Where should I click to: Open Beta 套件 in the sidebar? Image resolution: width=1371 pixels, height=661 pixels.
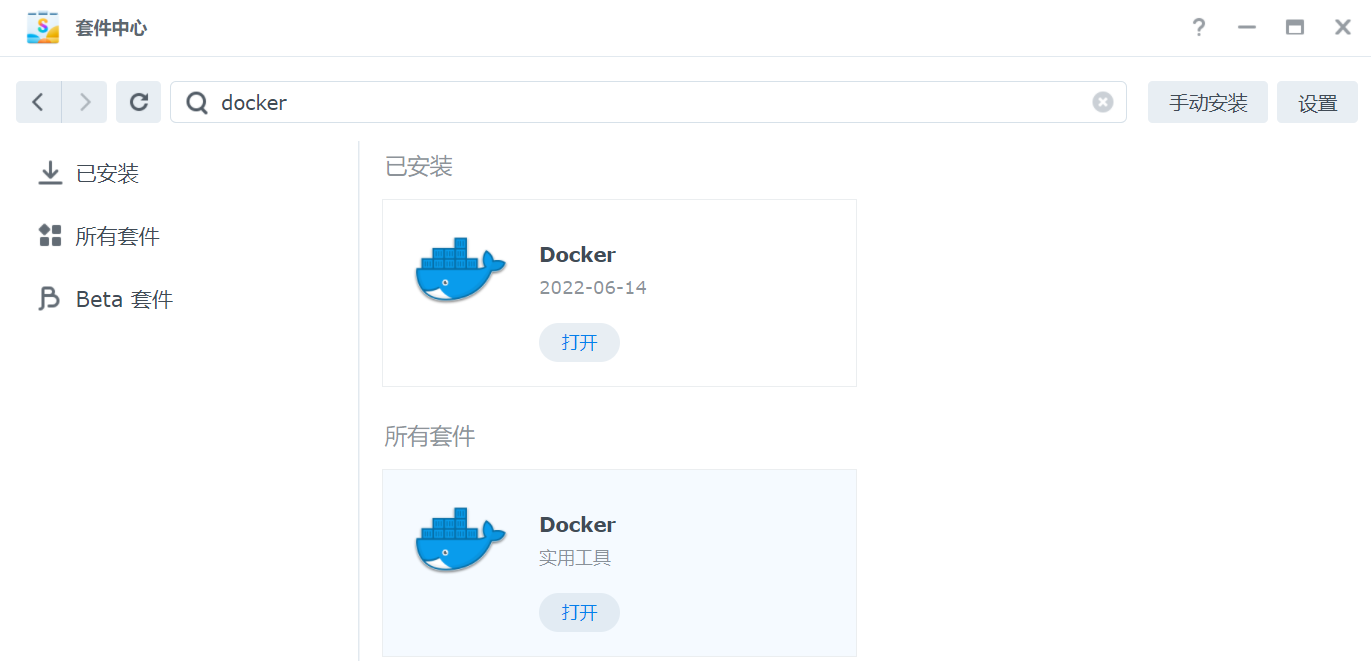click(x=123, y=300)
